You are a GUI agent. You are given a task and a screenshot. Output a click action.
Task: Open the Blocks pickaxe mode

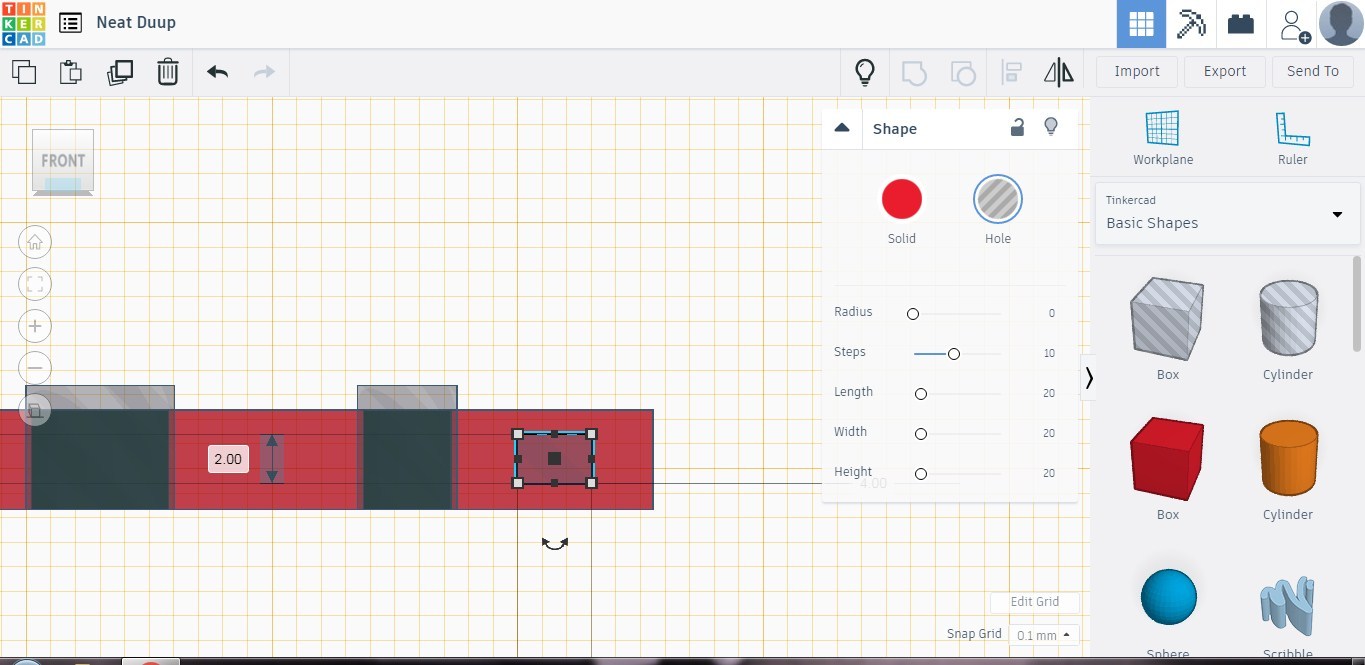pos(1191,24)
